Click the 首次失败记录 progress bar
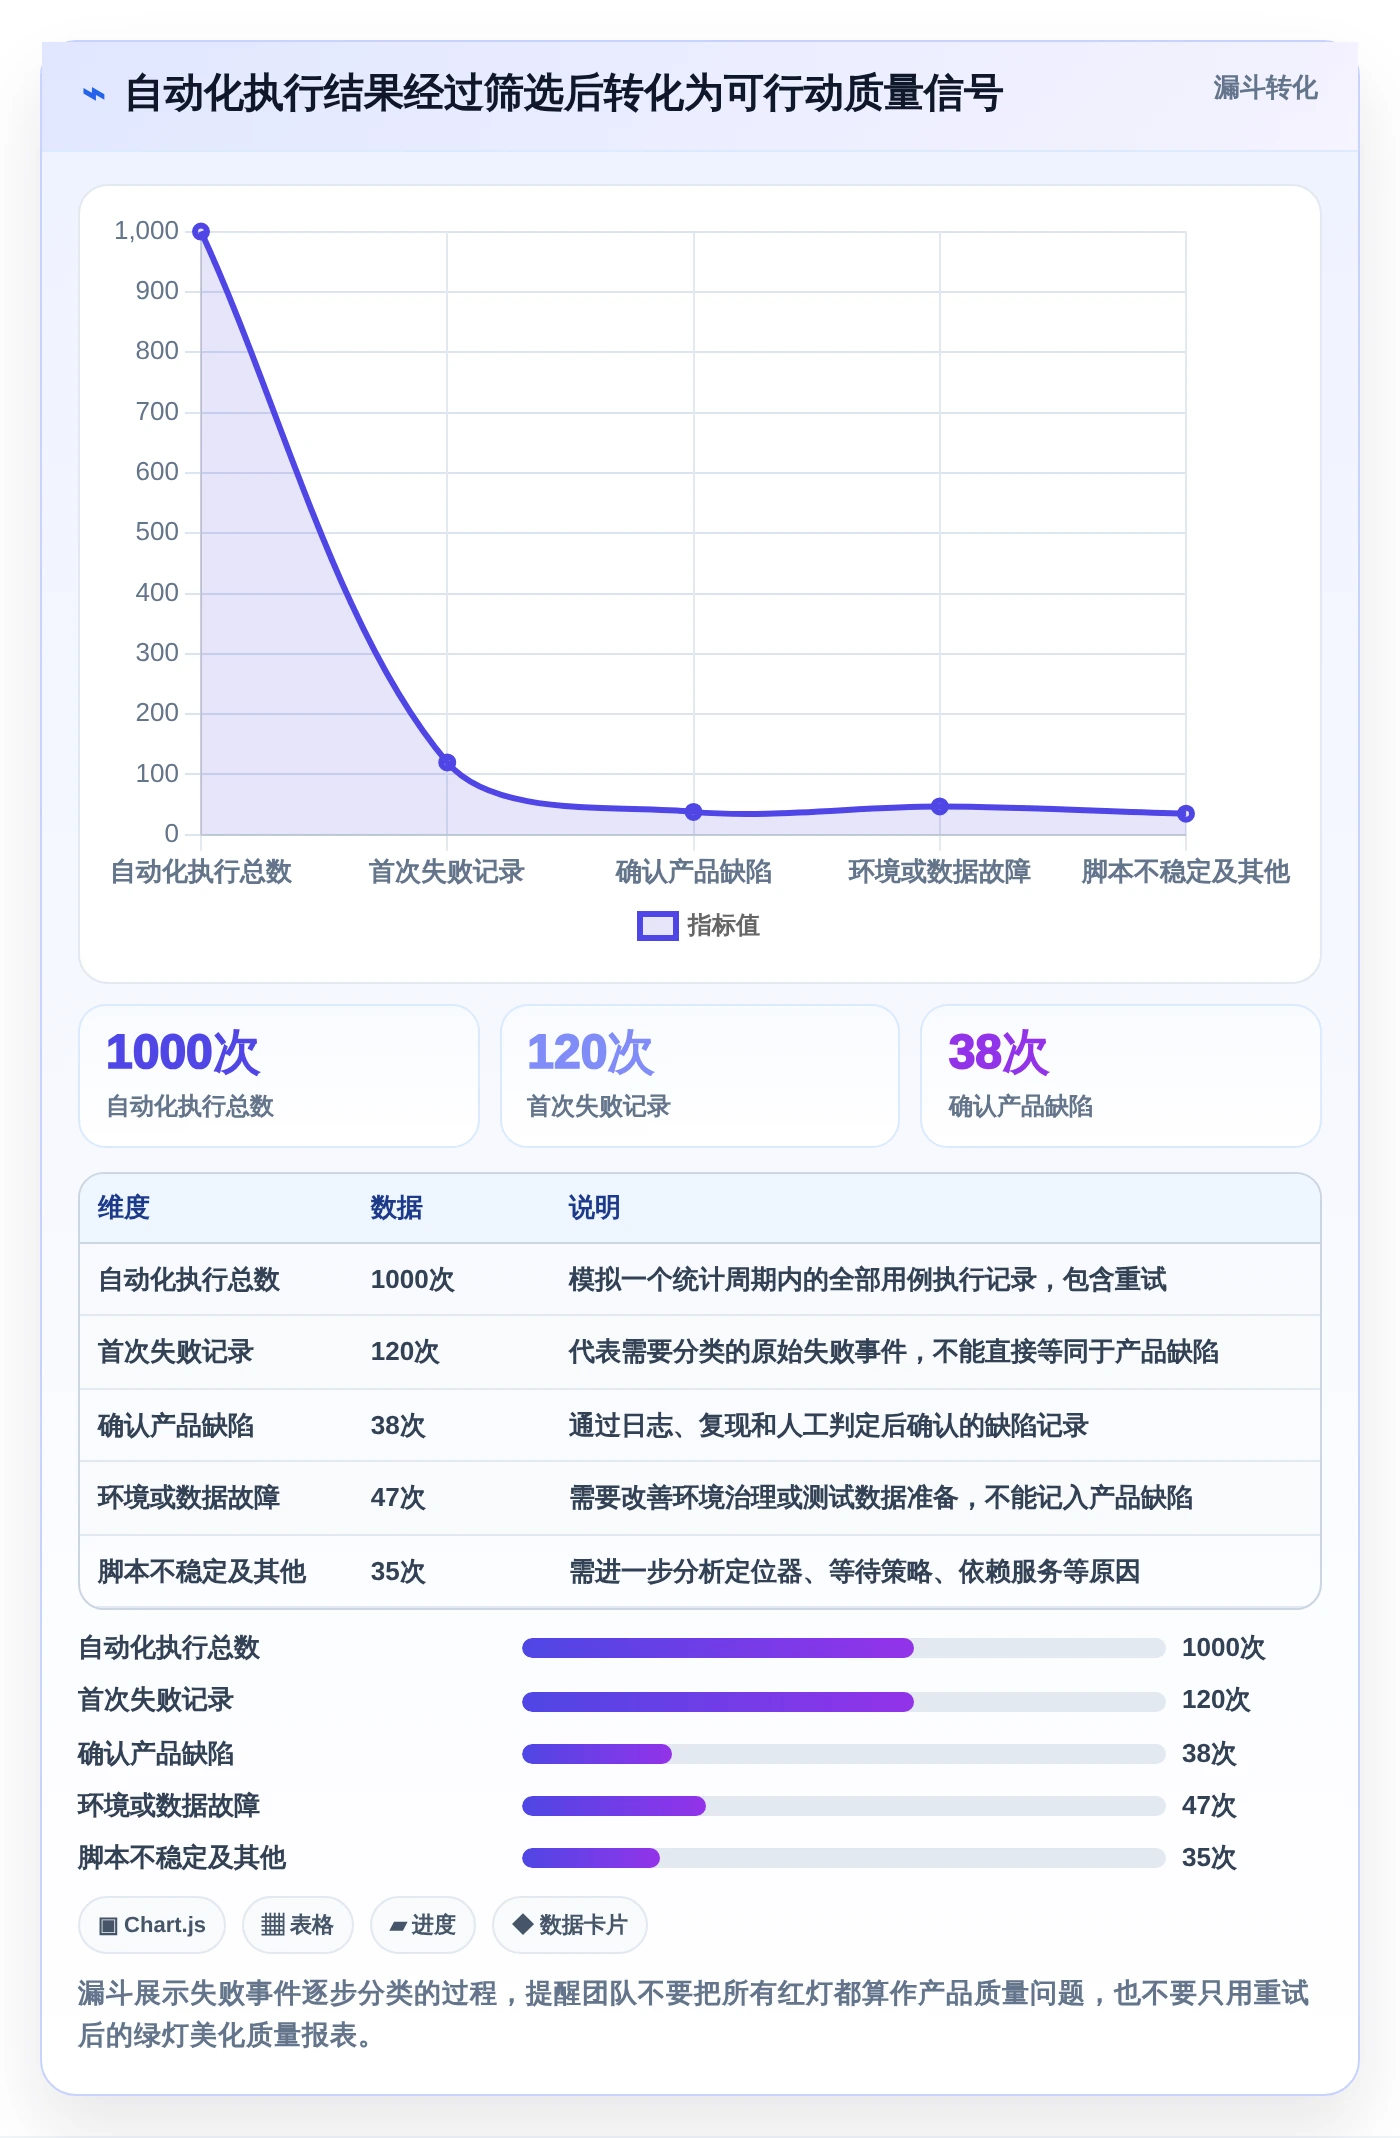Image resolution: width=1400 pixels, height=2138 pixels. (843, 1701)
